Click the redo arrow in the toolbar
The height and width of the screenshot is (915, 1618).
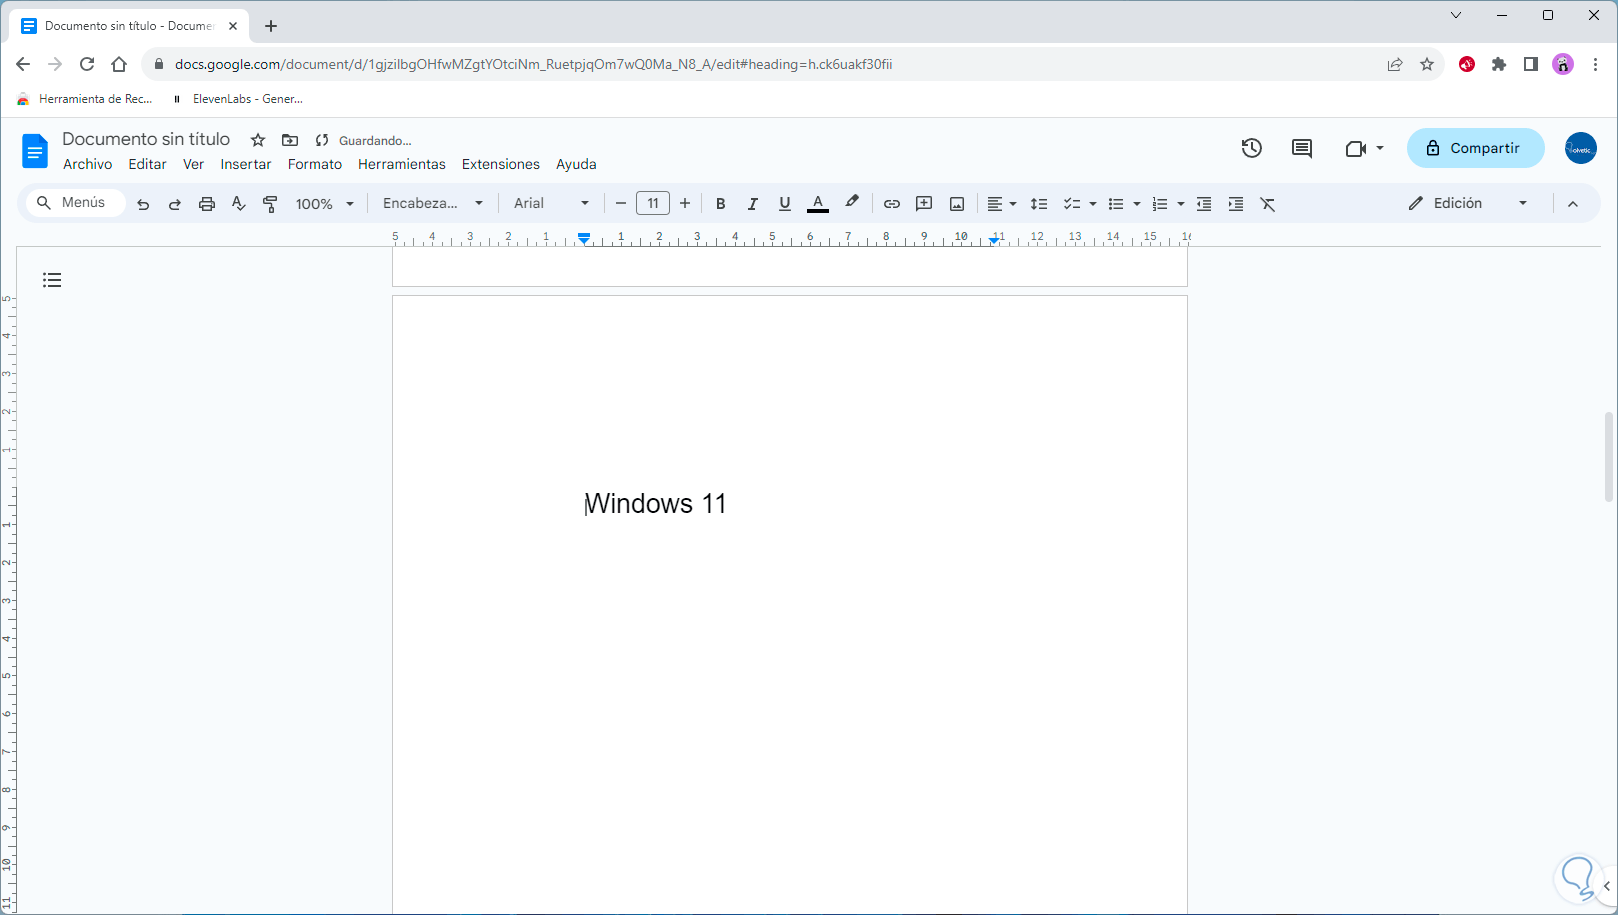[x=175, y=204]
